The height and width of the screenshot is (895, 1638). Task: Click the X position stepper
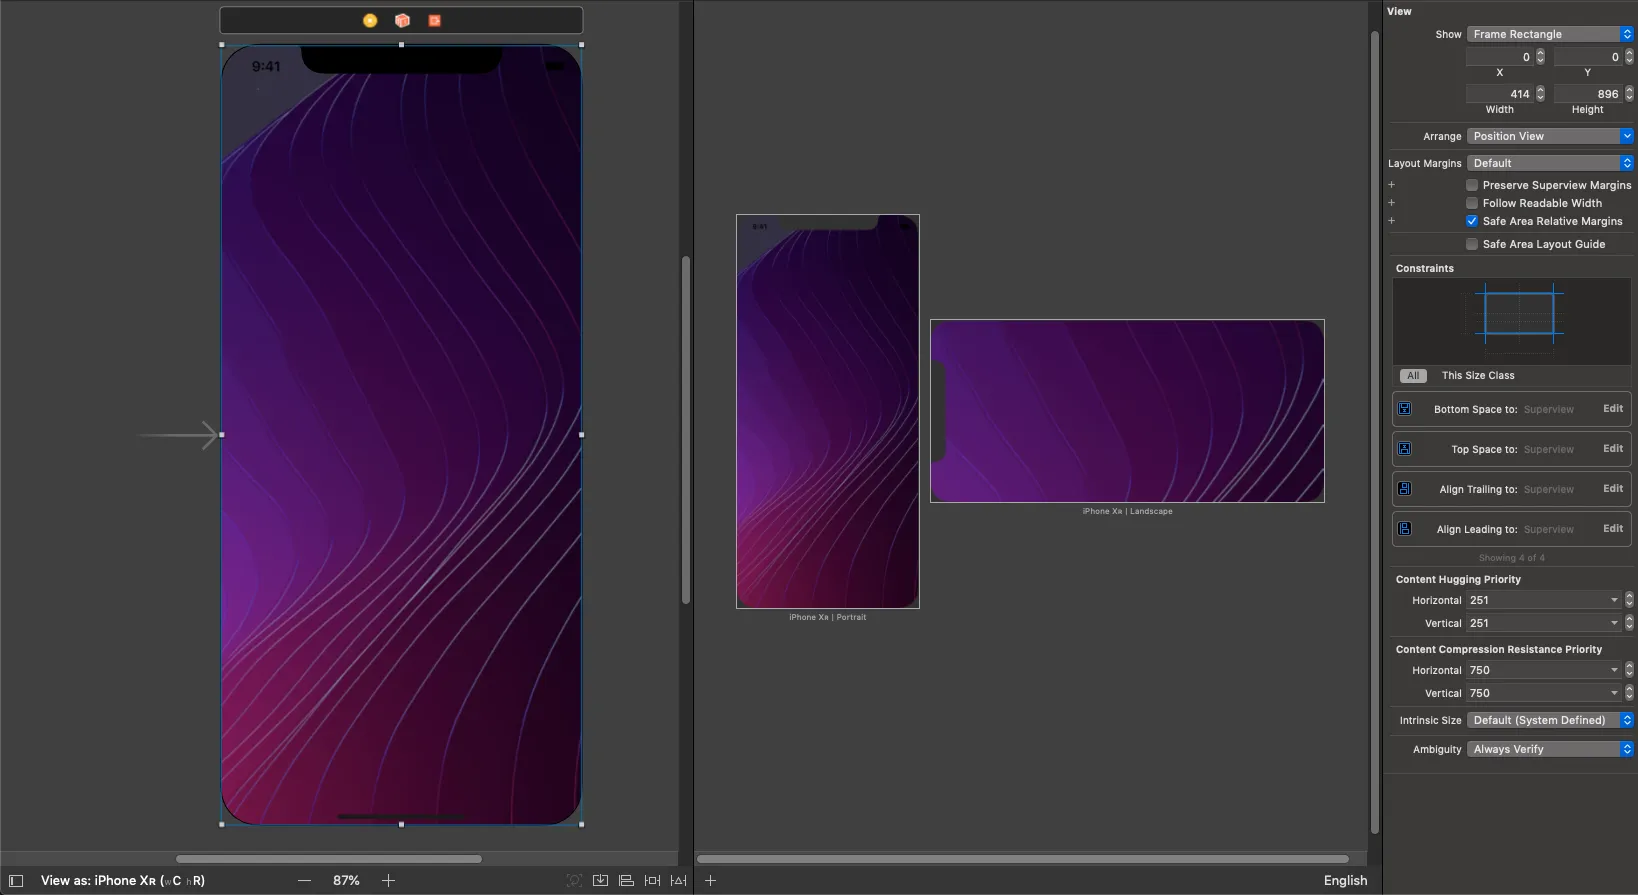point(1540,57)
